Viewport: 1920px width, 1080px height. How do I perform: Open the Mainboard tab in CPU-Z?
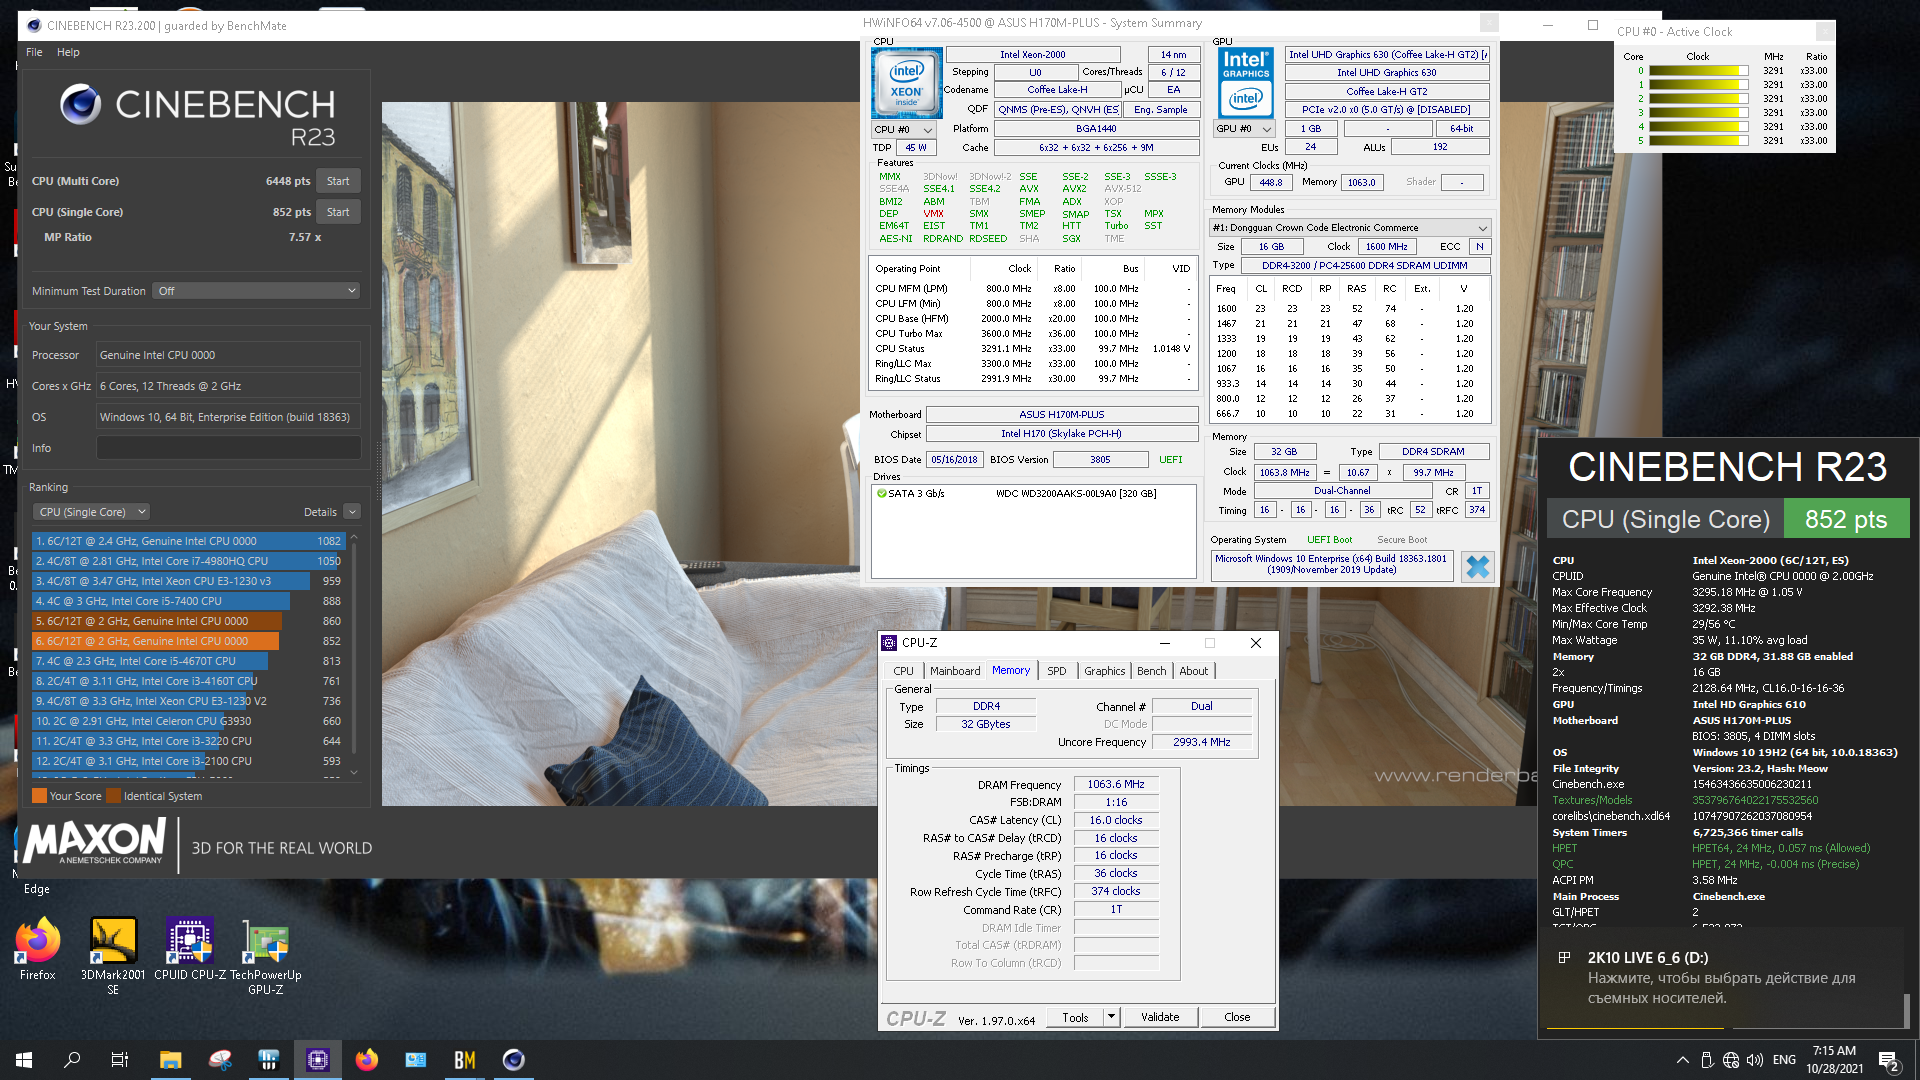coord(954,671)
